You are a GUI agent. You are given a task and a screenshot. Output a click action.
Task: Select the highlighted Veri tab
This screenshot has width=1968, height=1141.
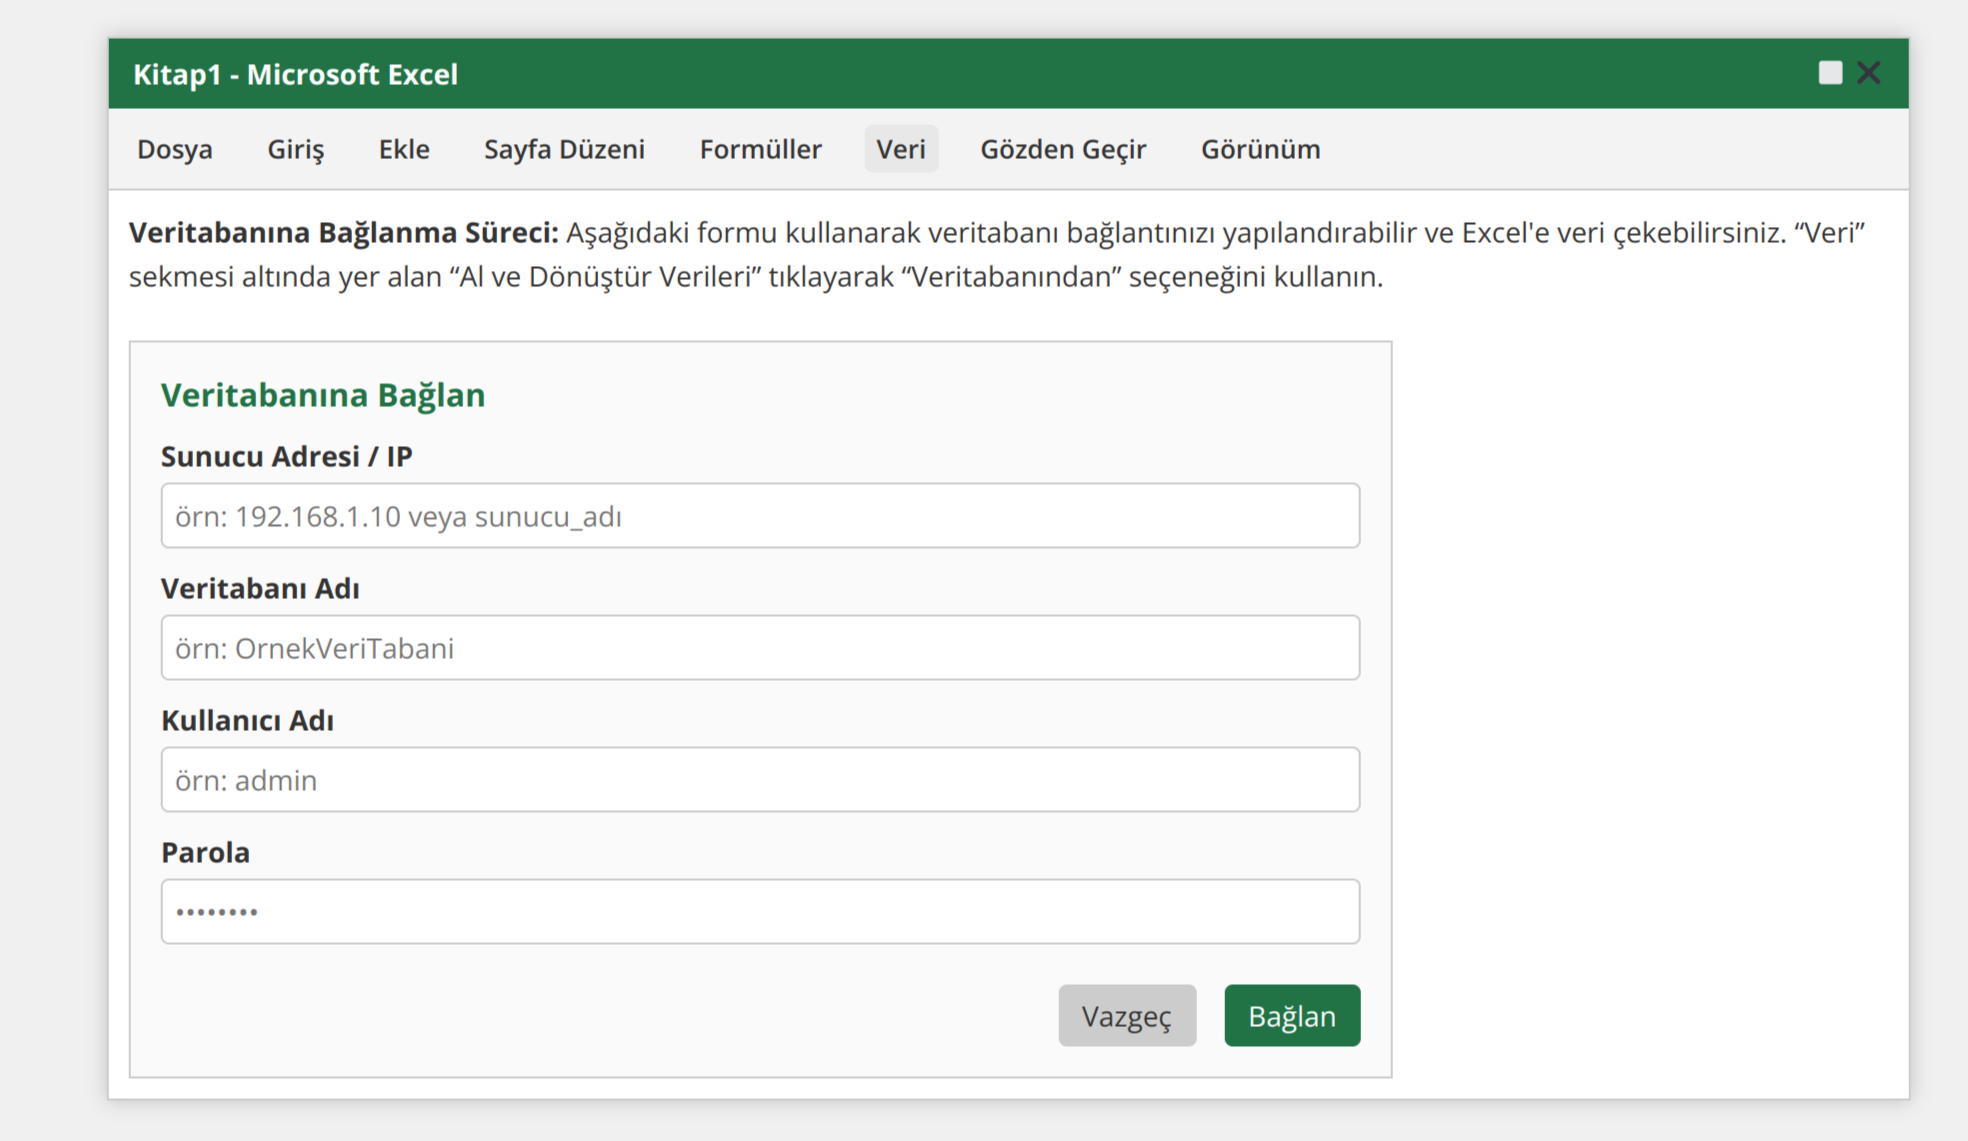901,148
